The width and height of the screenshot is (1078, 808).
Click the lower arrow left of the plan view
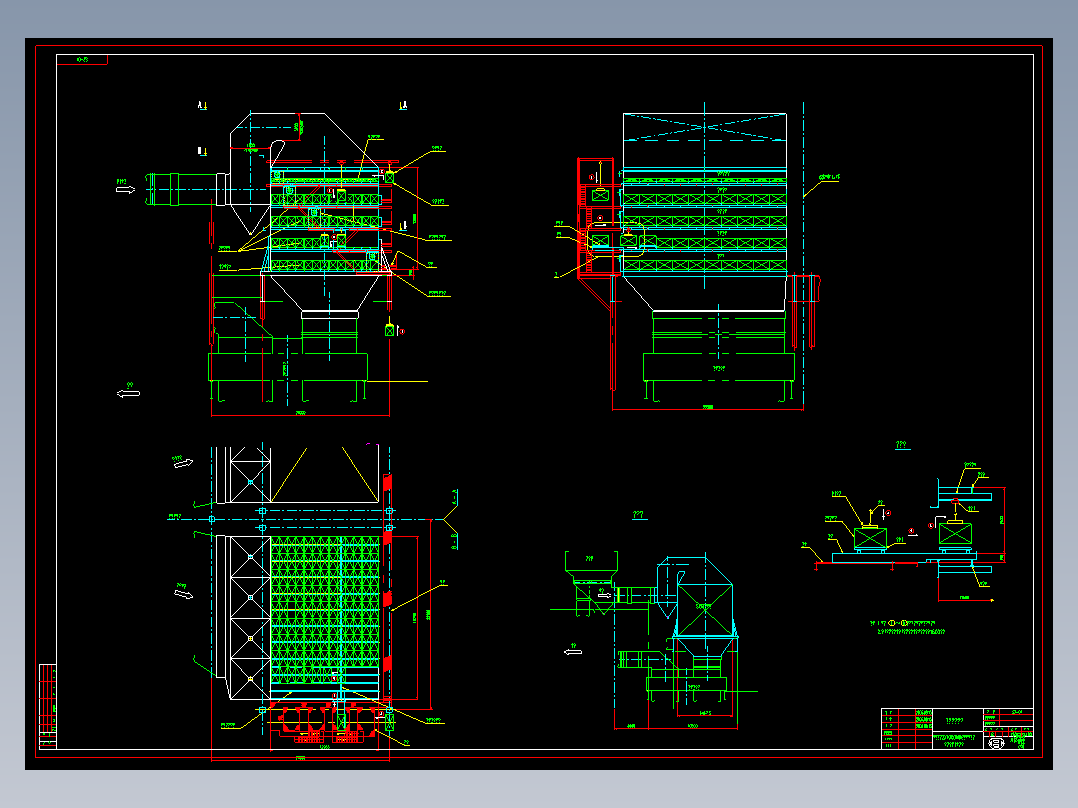pyautogui.click(x=184, y=594)
